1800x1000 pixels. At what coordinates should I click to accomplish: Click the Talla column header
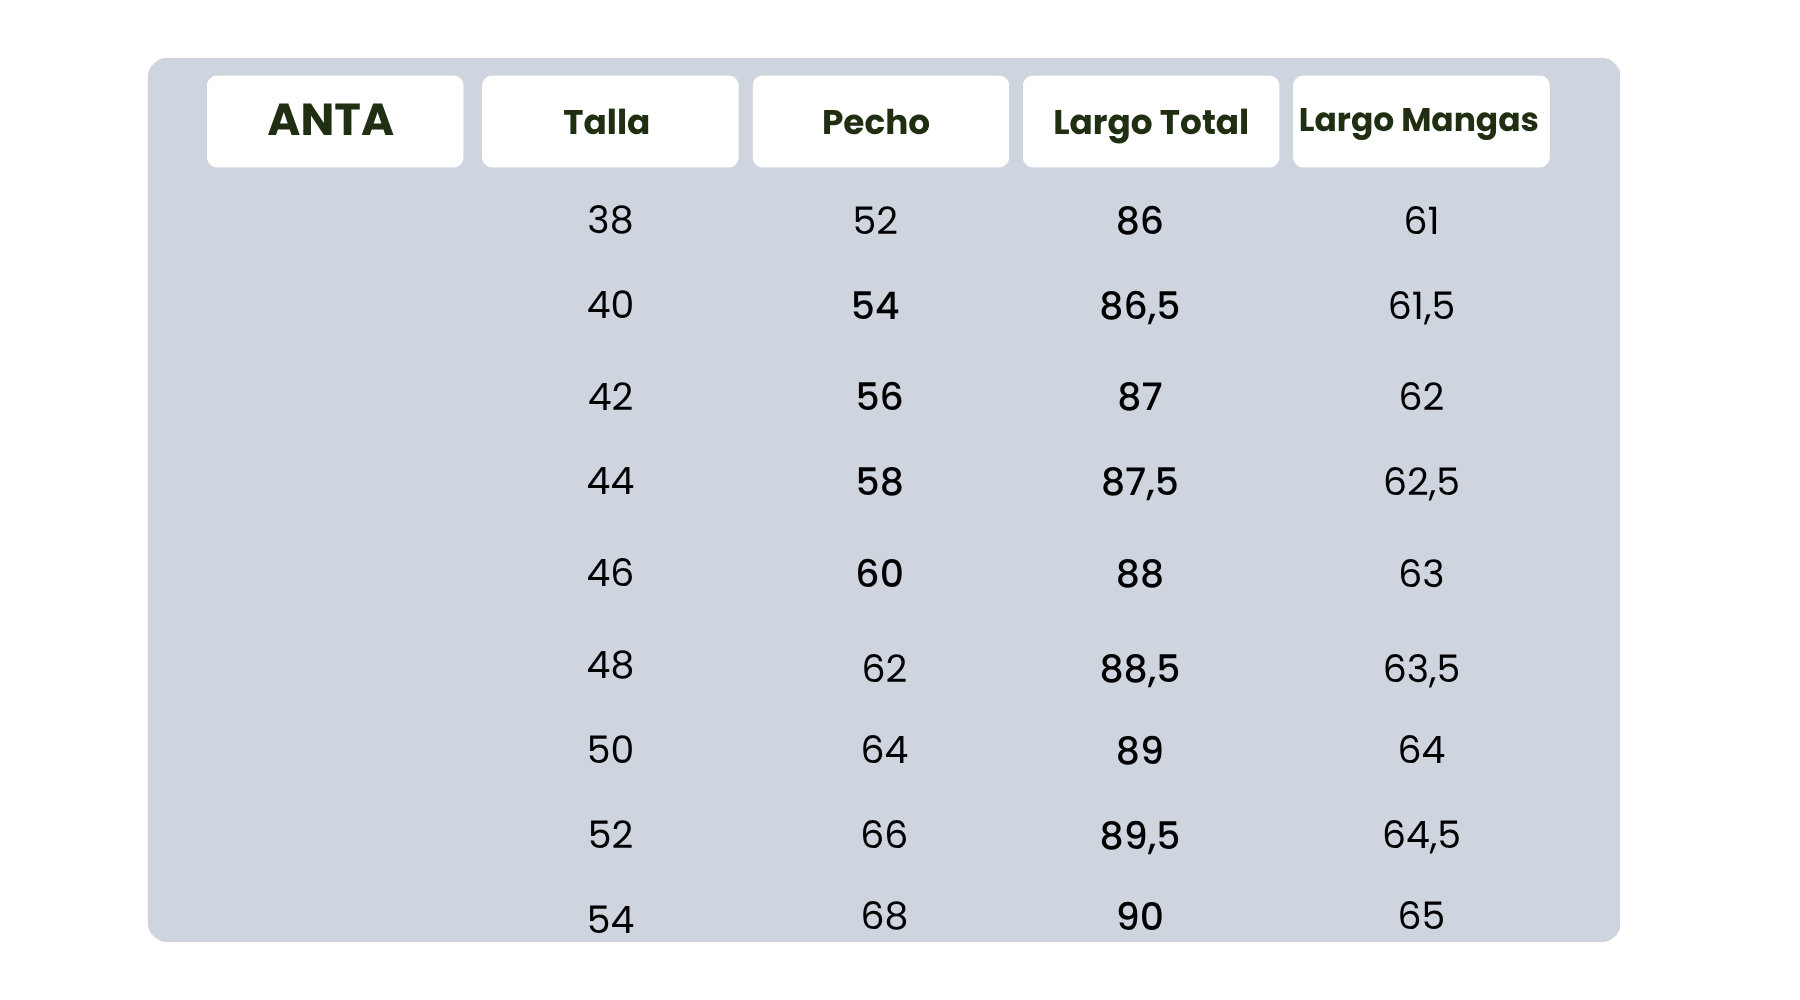pos(609,122)
